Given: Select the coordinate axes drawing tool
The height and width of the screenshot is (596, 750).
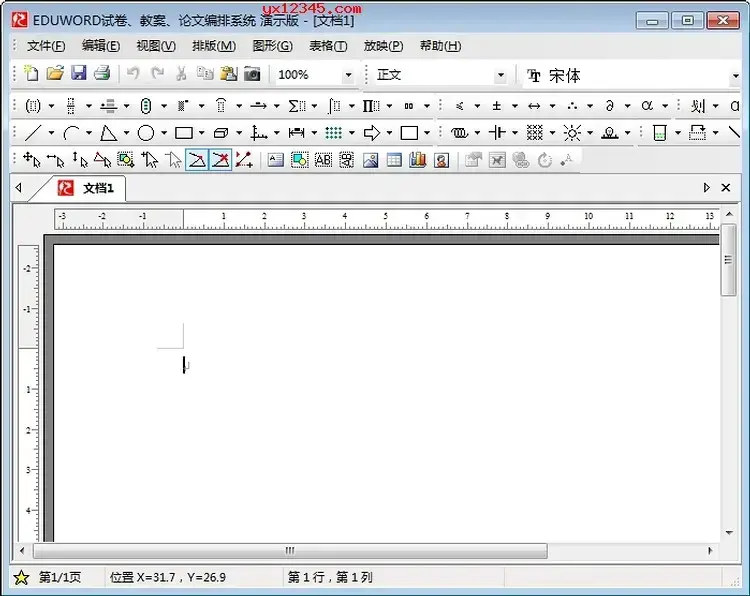Looking at the screenshot, I should pos(259,133).
